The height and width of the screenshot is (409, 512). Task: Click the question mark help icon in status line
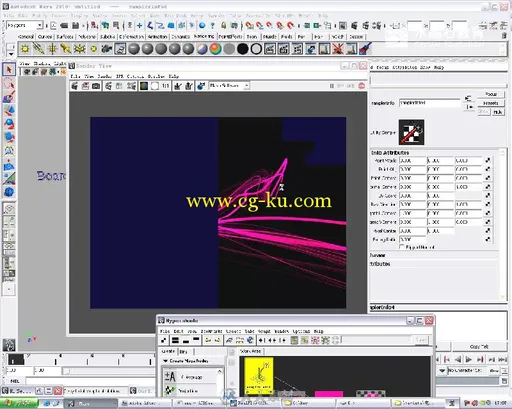tap(212, 25)
